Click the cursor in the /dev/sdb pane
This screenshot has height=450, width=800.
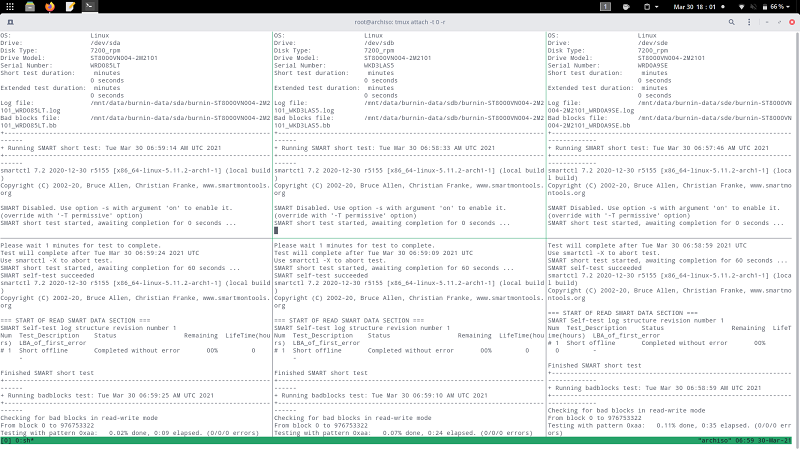pyautogui.click(x=277, y=230)
